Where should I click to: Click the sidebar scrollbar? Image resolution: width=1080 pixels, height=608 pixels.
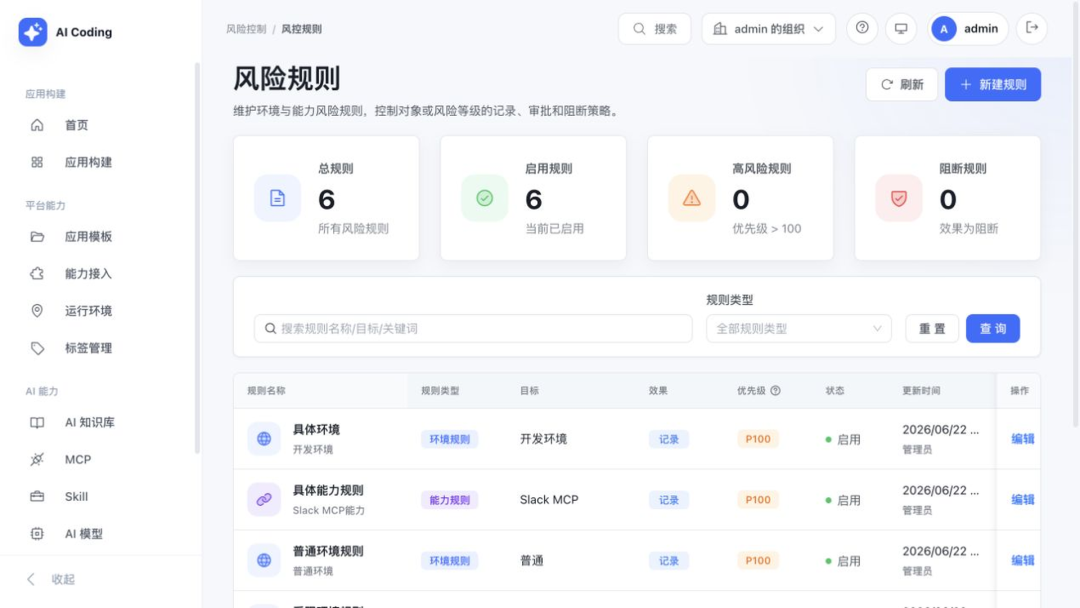click(197, 258)
